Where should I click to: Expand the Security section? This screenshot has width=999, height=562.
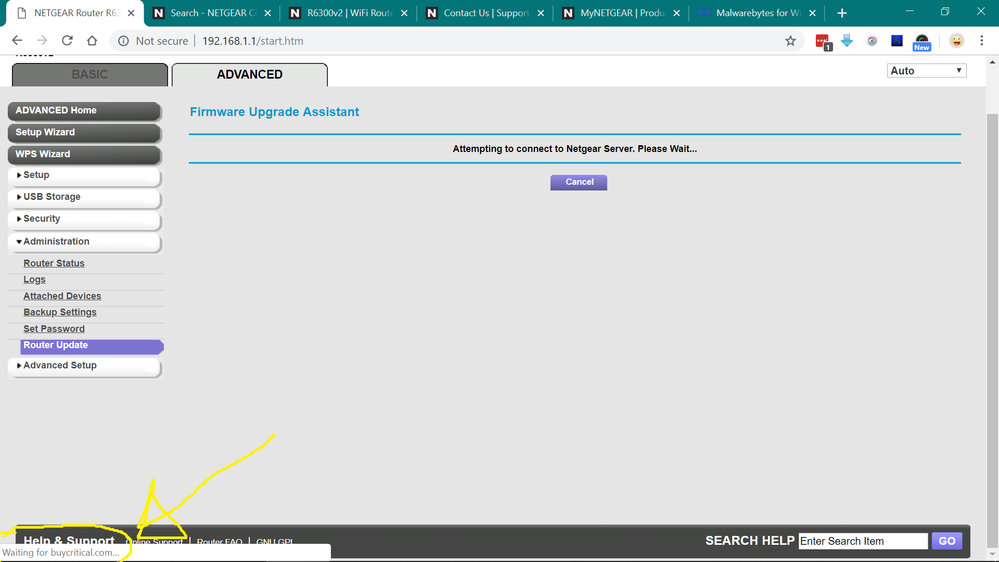[84, 219]
